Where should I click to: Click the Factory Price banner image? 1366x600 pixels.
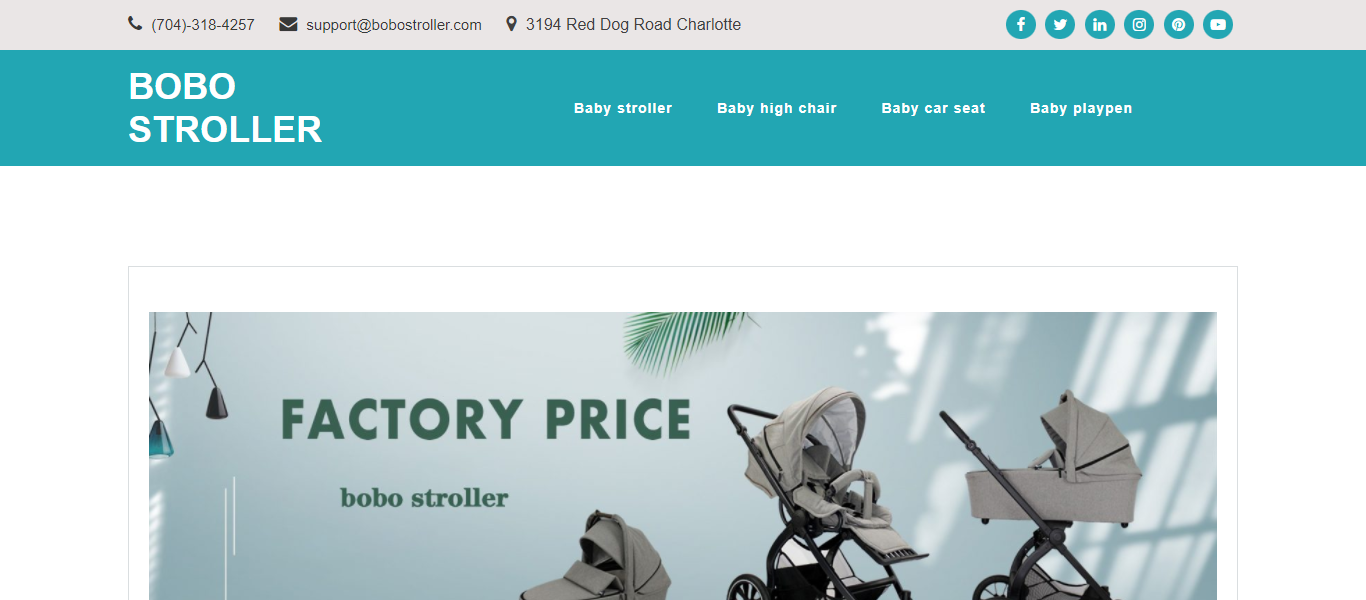click(683, 456)
